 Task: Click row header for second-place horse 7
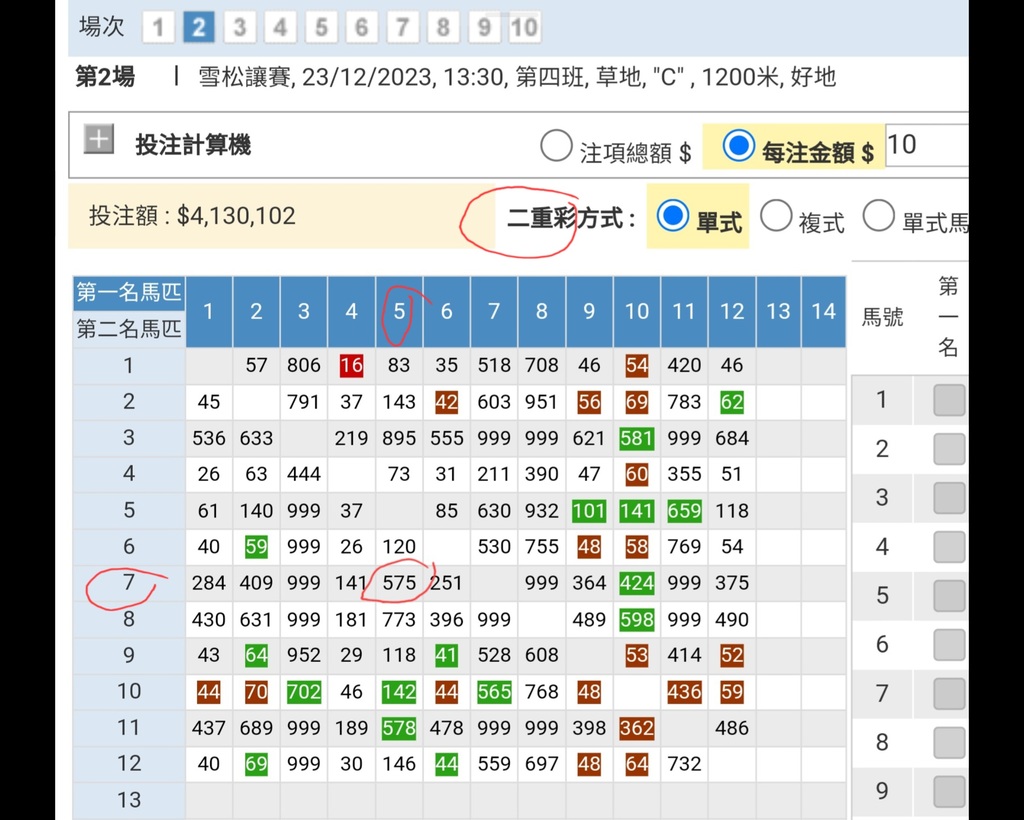[x=128, y=582]
